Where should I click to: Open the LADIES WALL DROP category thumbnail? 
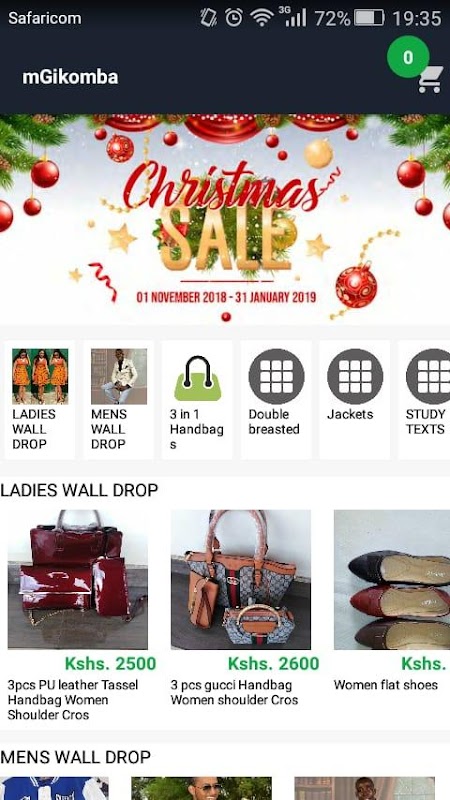pyautogui.click(x=40, y=377)
